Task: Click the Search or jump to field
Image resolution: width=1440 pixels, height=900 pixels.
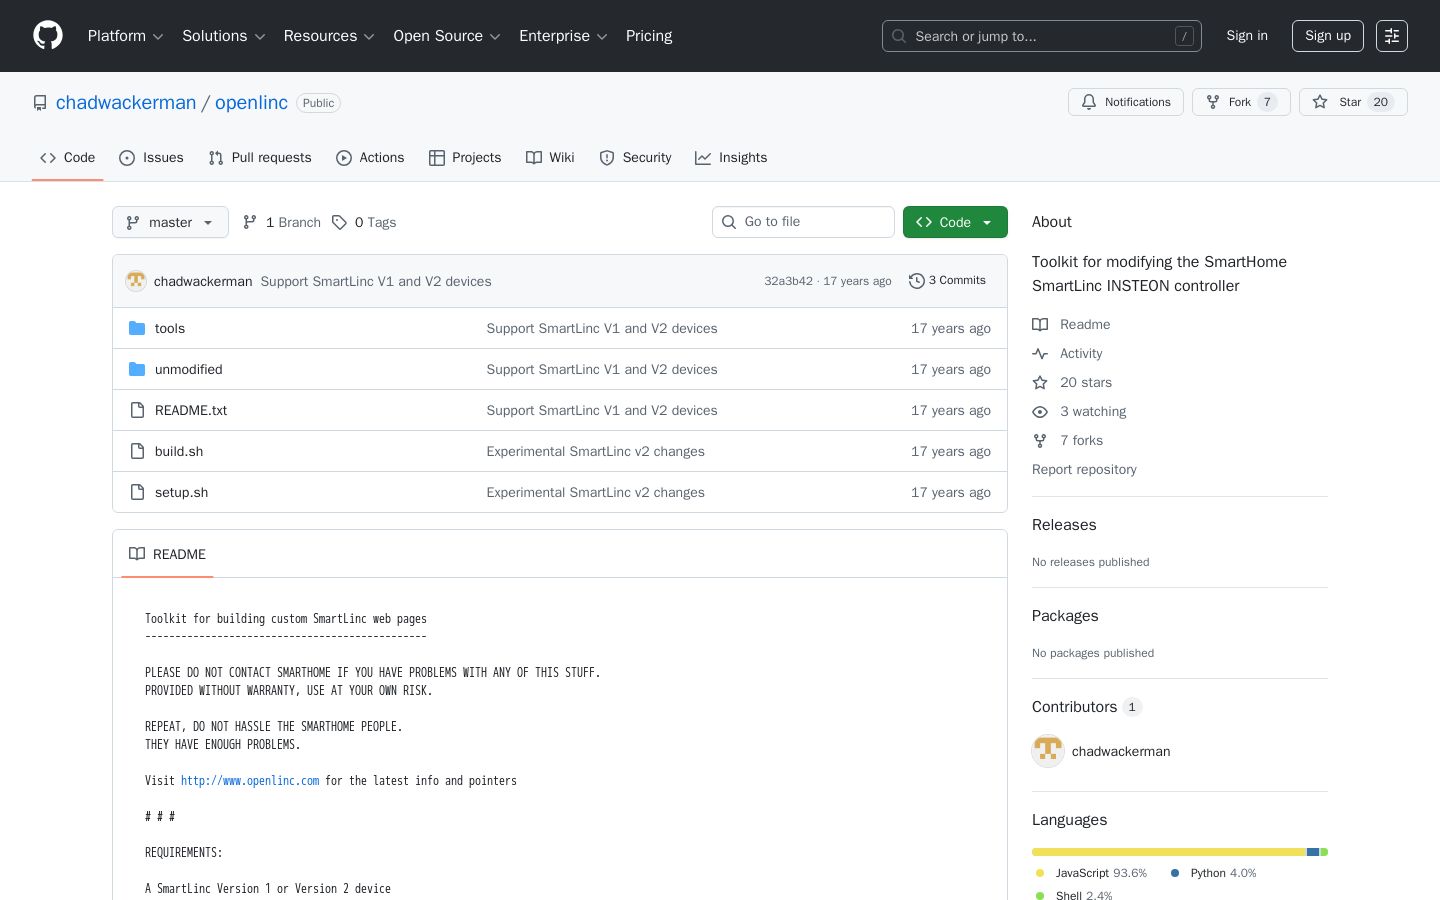Action: coord(1042,36)
